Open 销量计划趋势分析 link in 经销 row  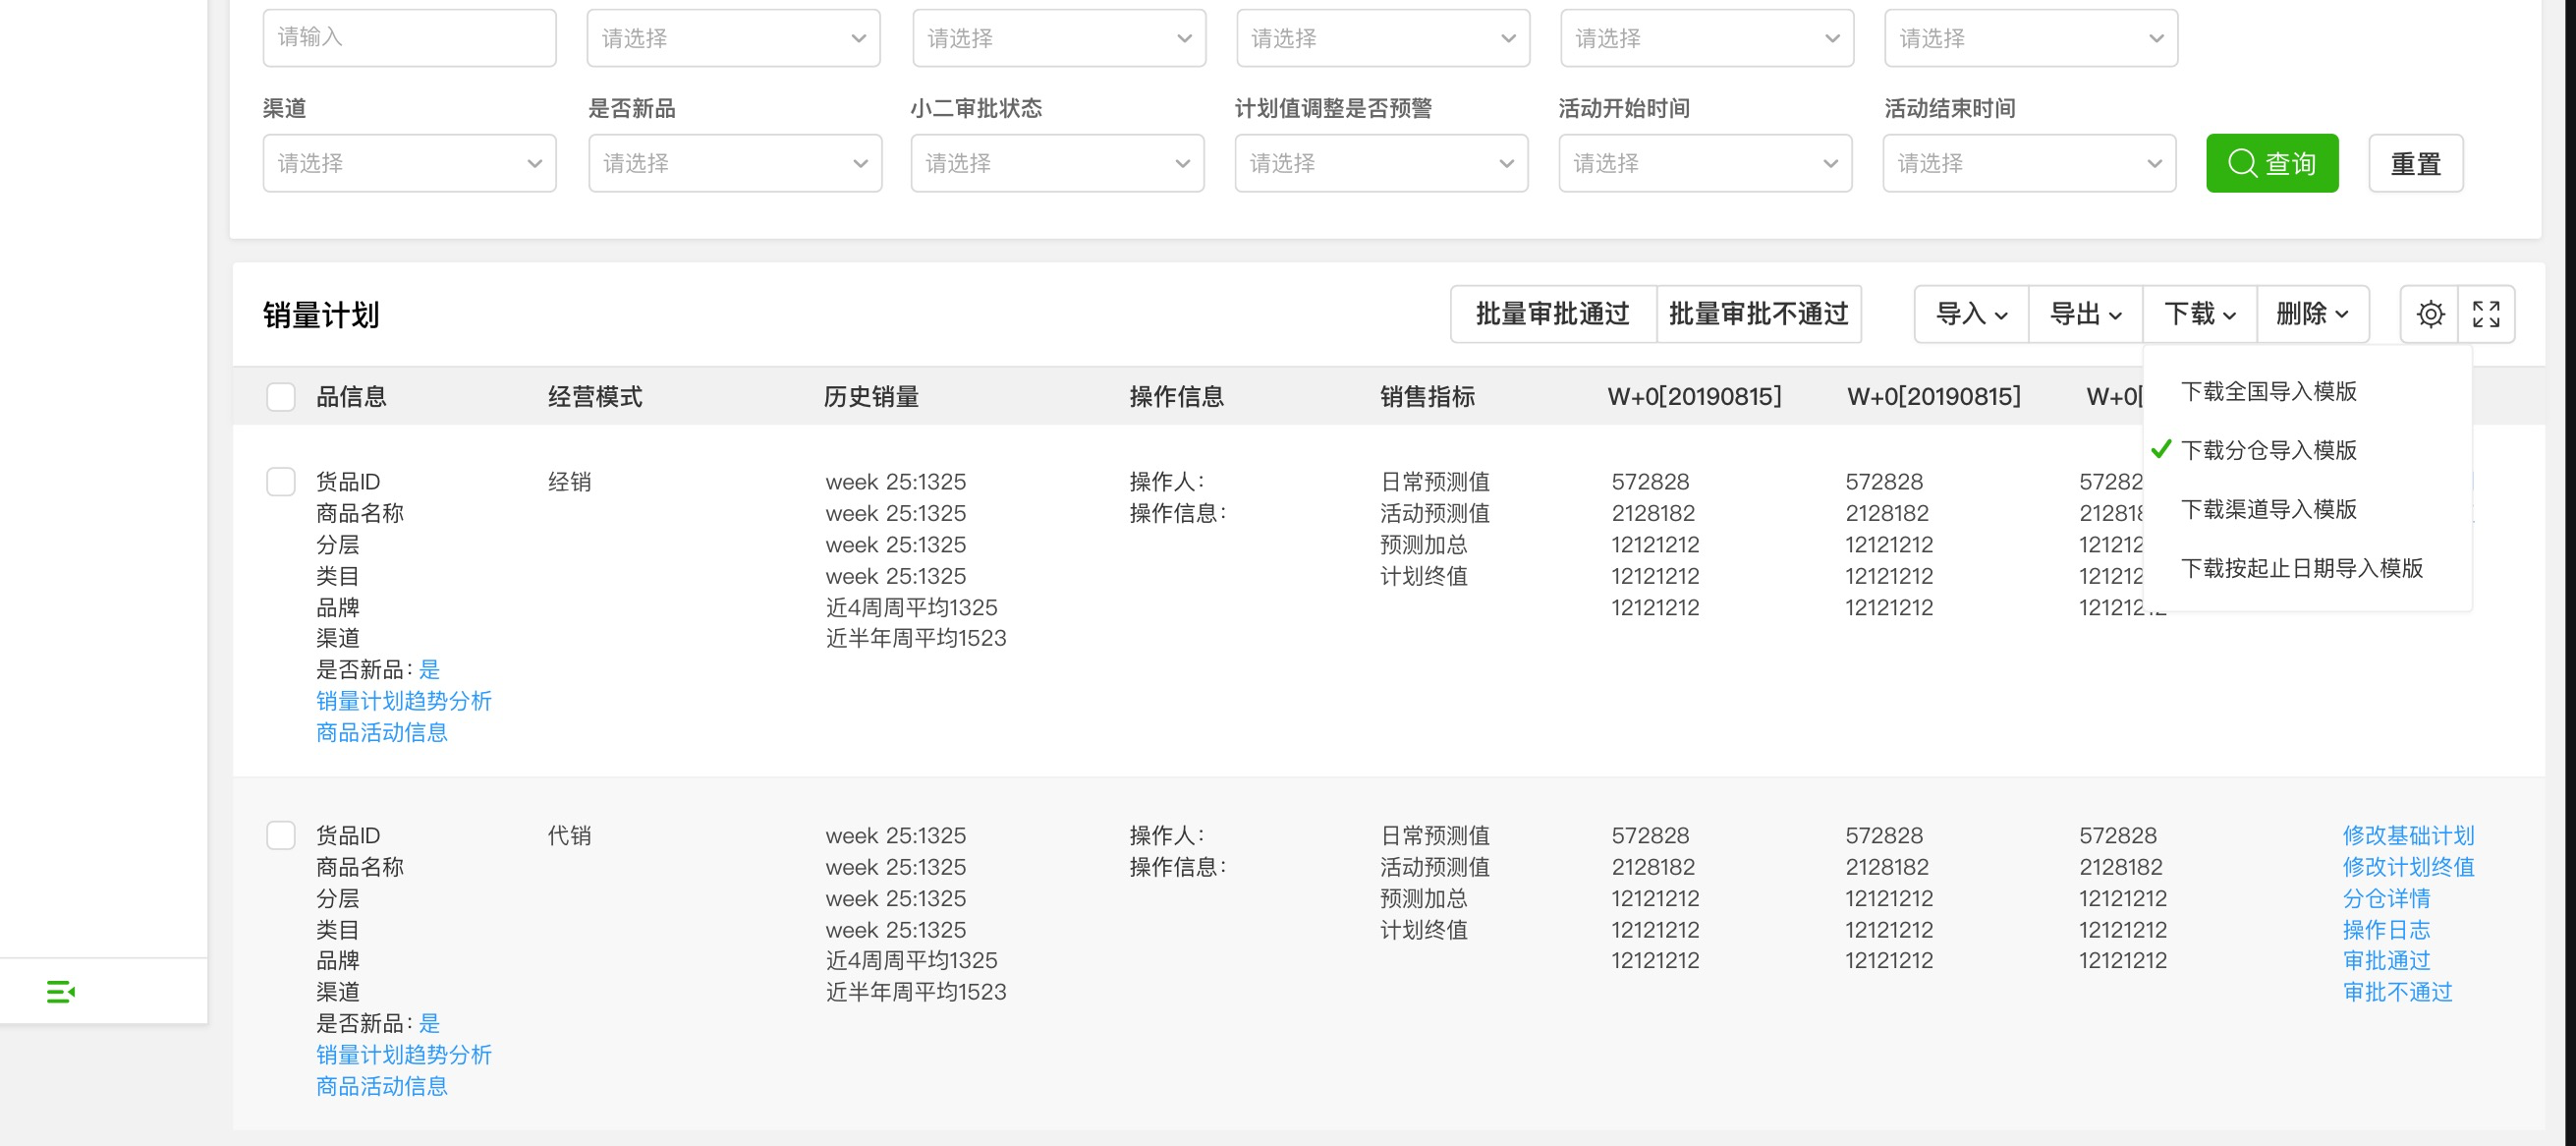pyautogui.click(x=404, y=701)
